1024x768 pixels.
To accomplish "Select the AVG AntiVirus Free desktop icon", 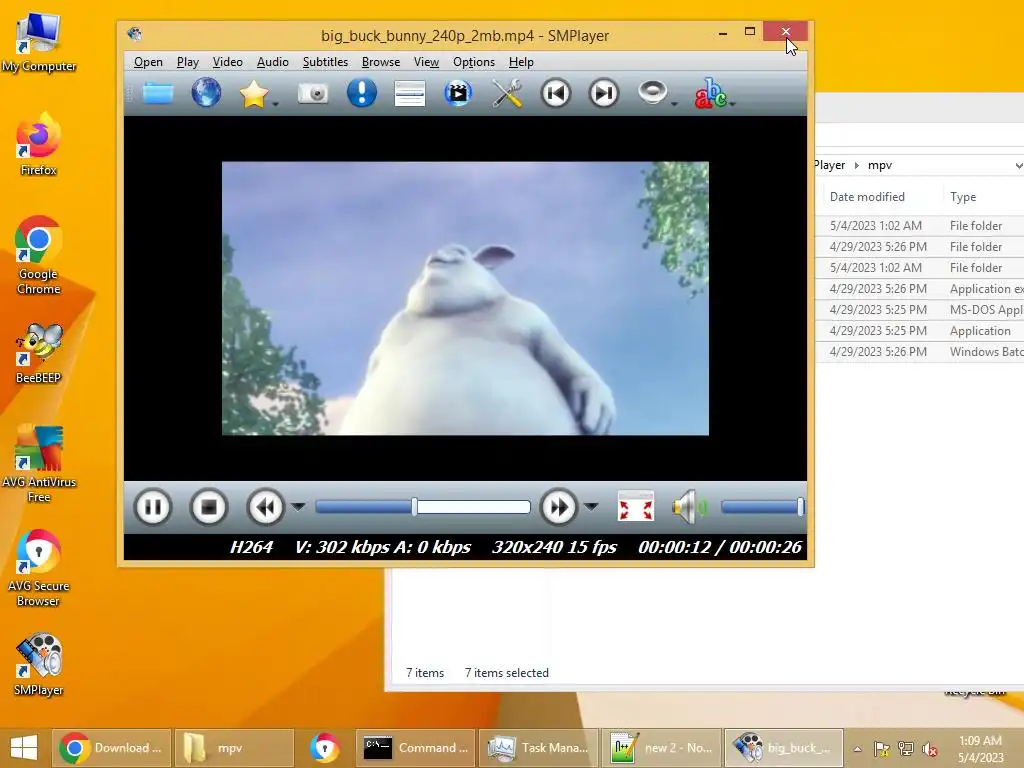I will (39, 463).
